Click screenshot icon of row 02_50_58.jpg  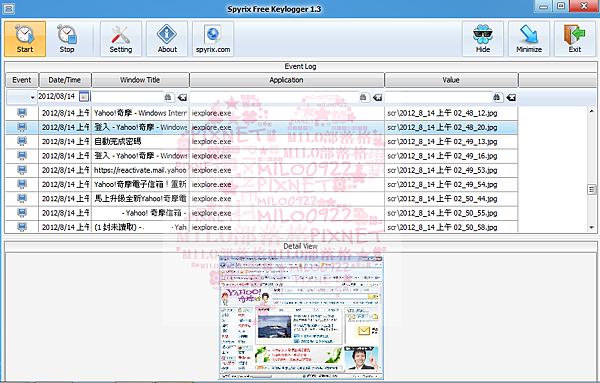tap(22, 227)
